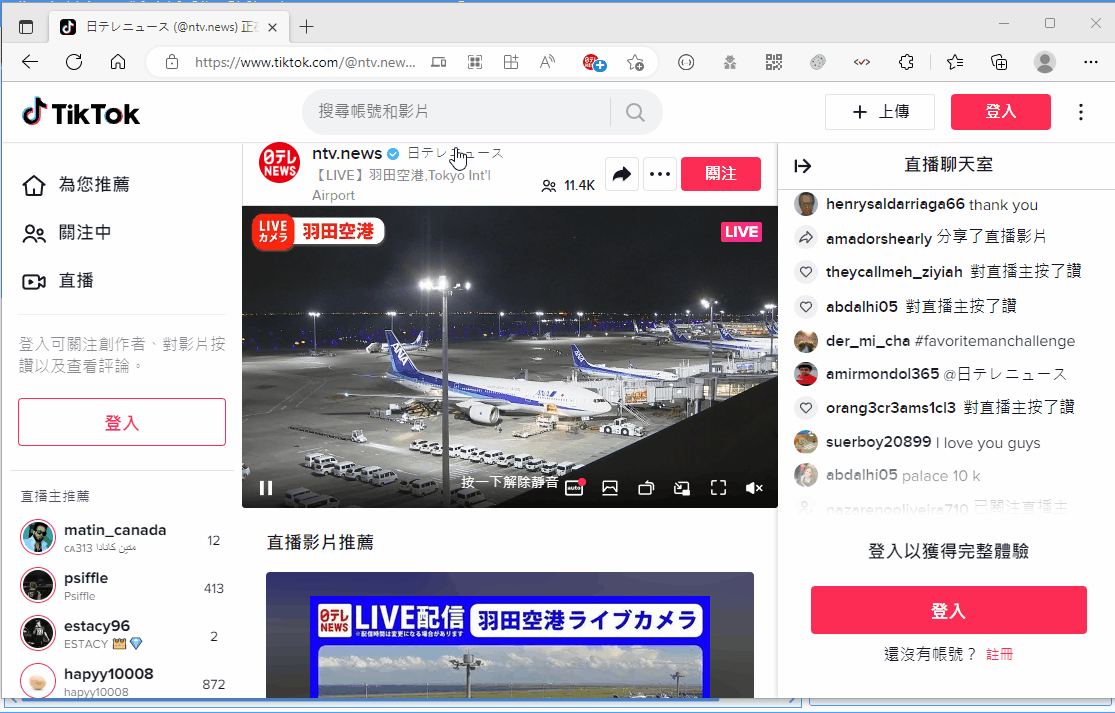
Task: Click henrysaldarriaga66 in chat
Action: [895, 204]
